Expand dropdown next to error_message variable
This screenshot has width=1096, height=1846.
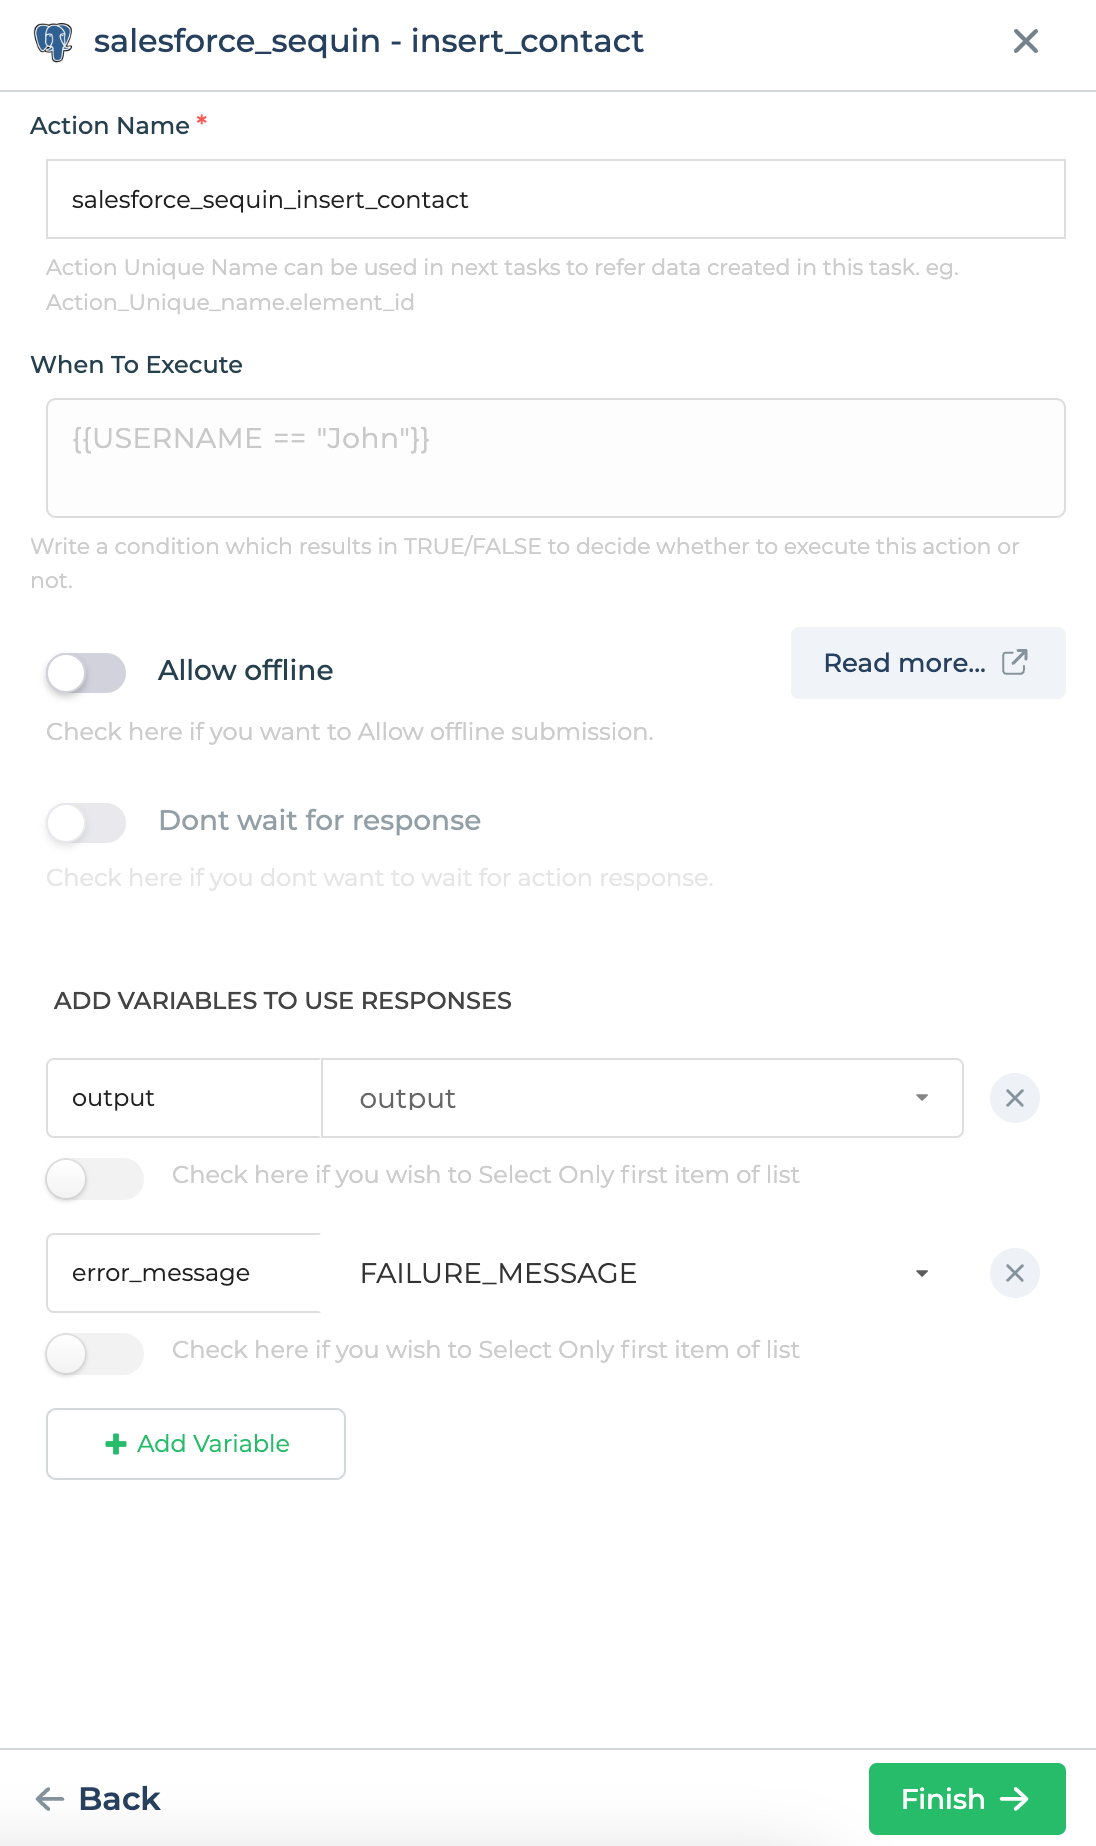[922, 1273]
